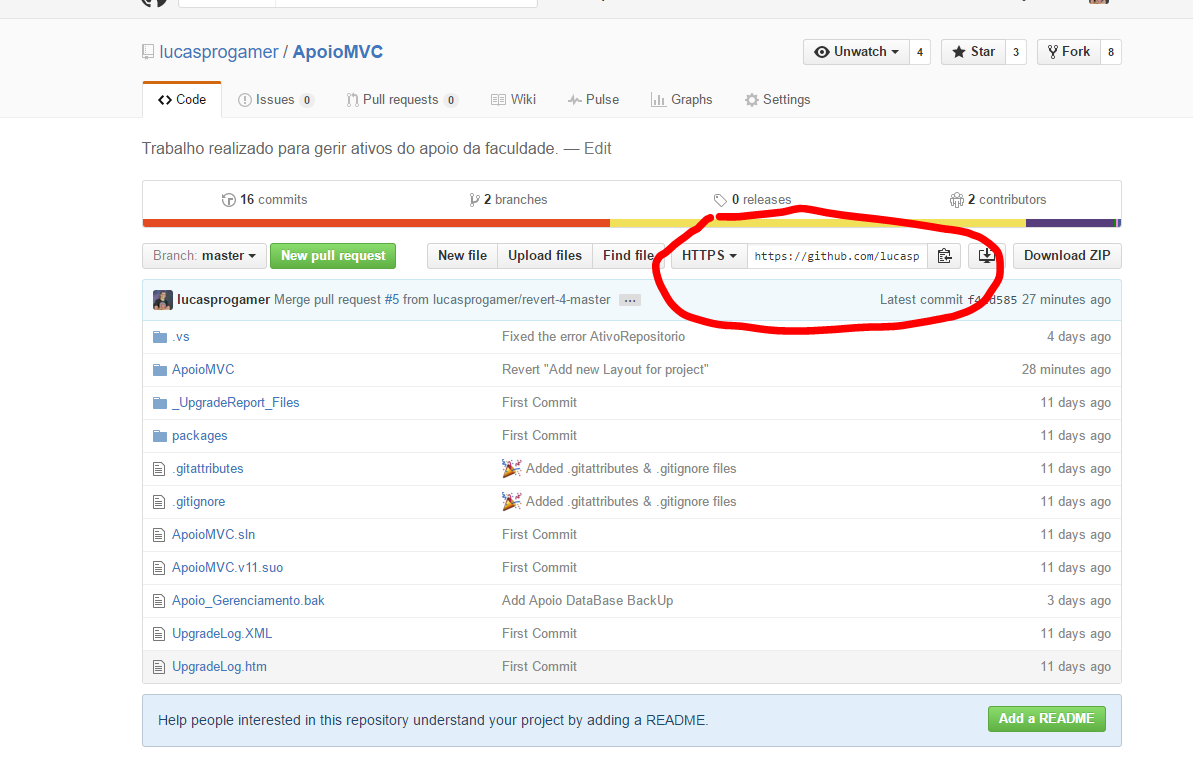Viewport: 1193px width, 782px height.
Task: Click the contributors people icon
Action: 956,200
